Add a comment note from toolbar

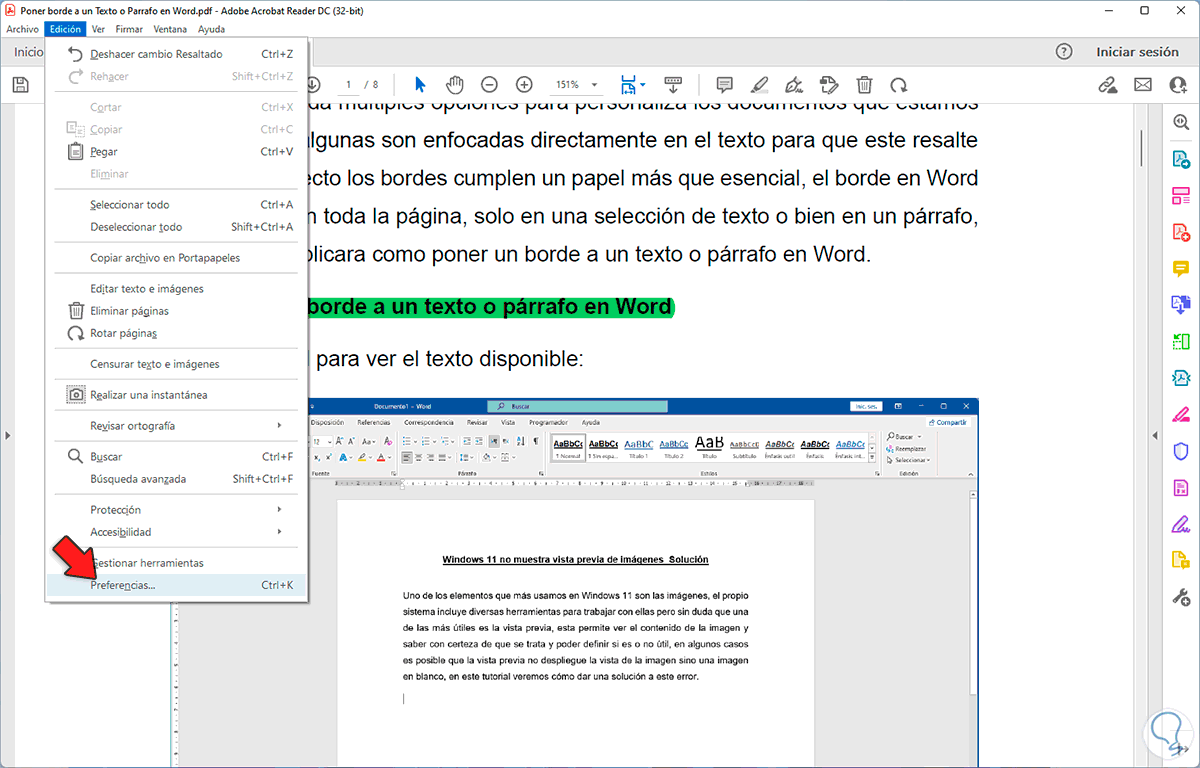[x=725, y=85]
